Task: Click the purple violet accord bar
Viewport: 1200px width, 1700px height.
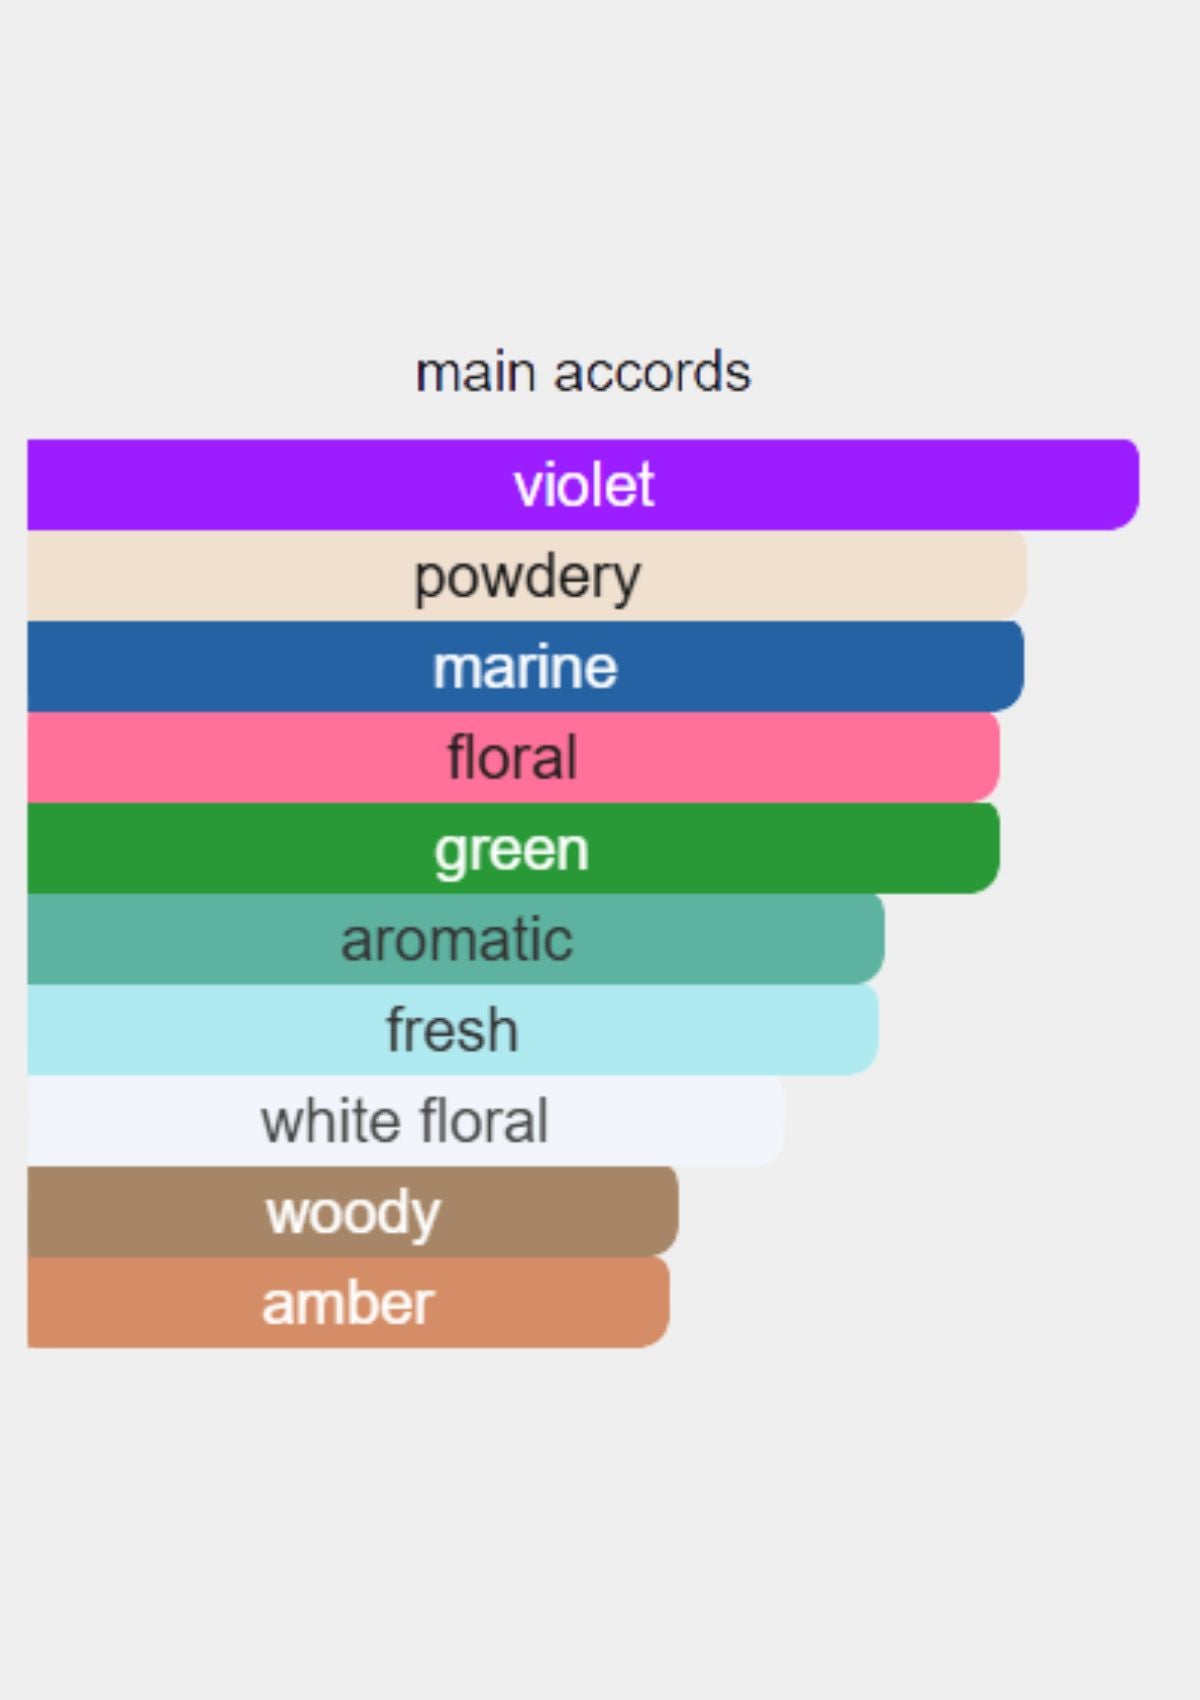Action: point(583,484)
